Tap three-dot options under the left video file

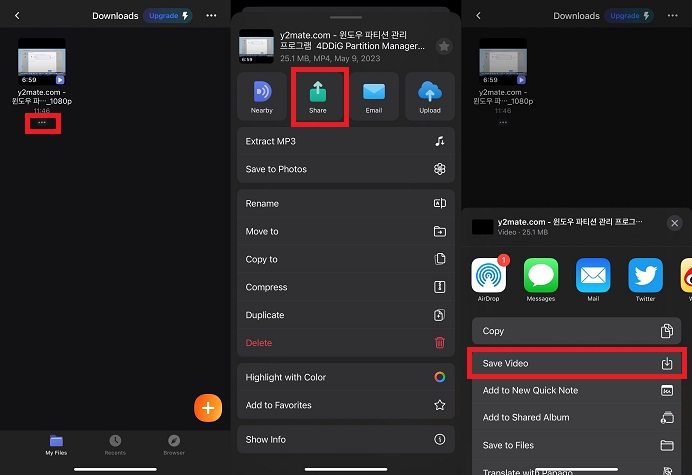point(42,123)
